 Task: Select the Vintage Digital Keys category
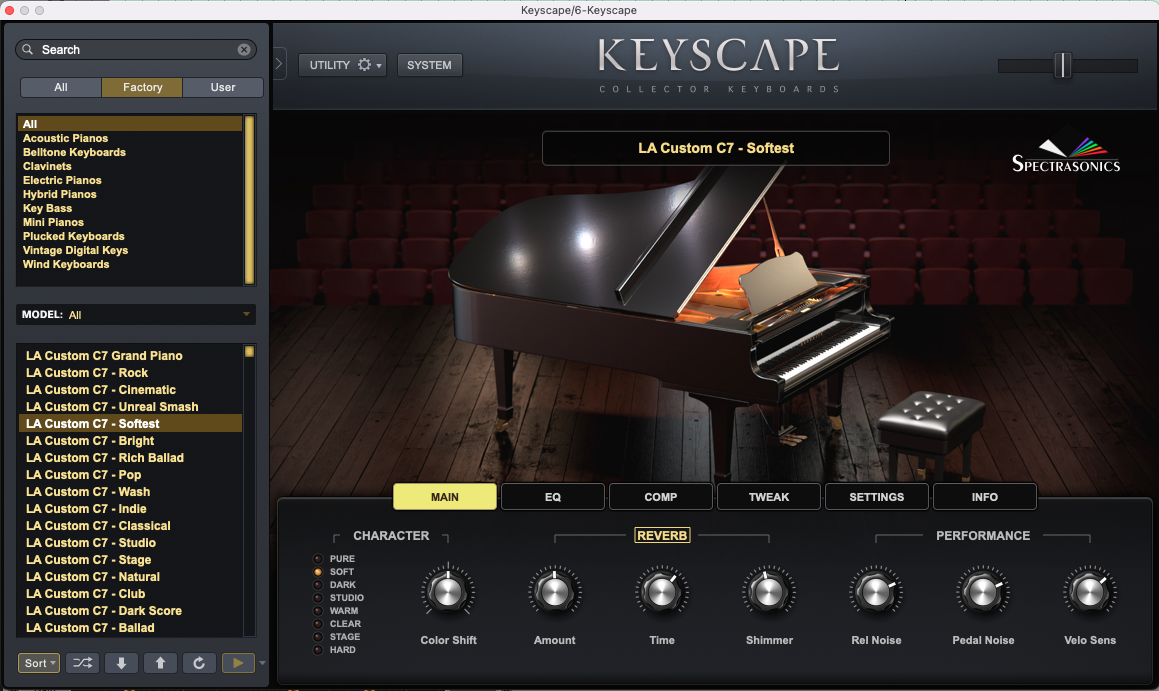coord(75,251)
